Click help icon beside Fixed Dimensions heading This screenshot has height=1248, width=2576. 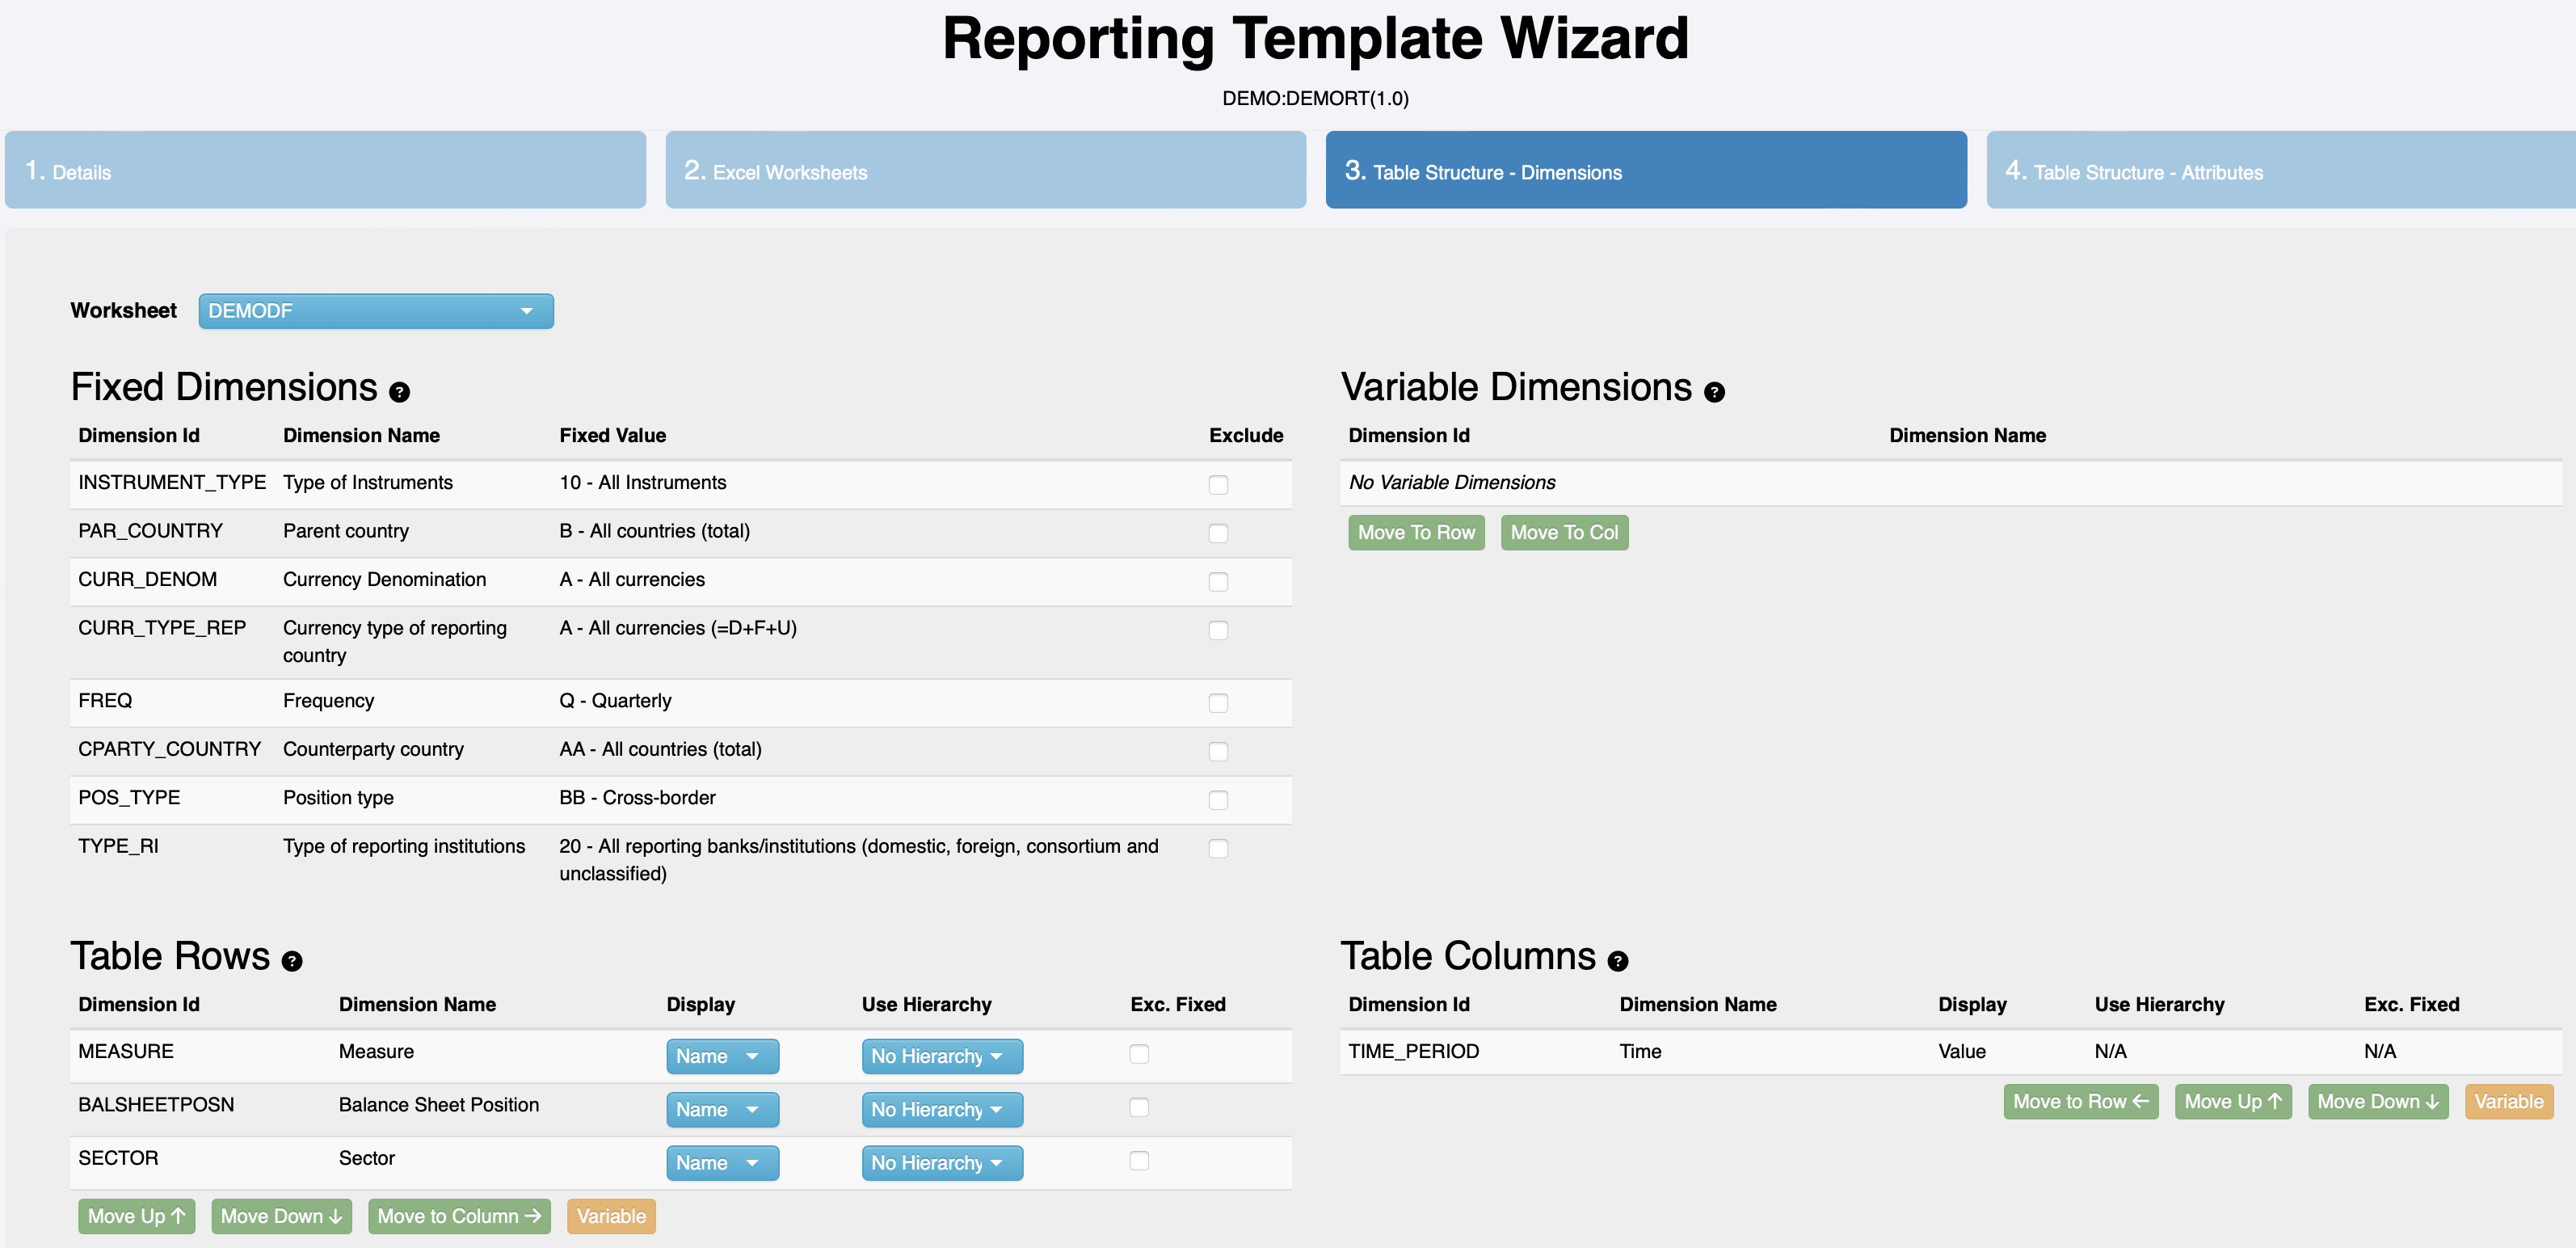coord(399,392)
